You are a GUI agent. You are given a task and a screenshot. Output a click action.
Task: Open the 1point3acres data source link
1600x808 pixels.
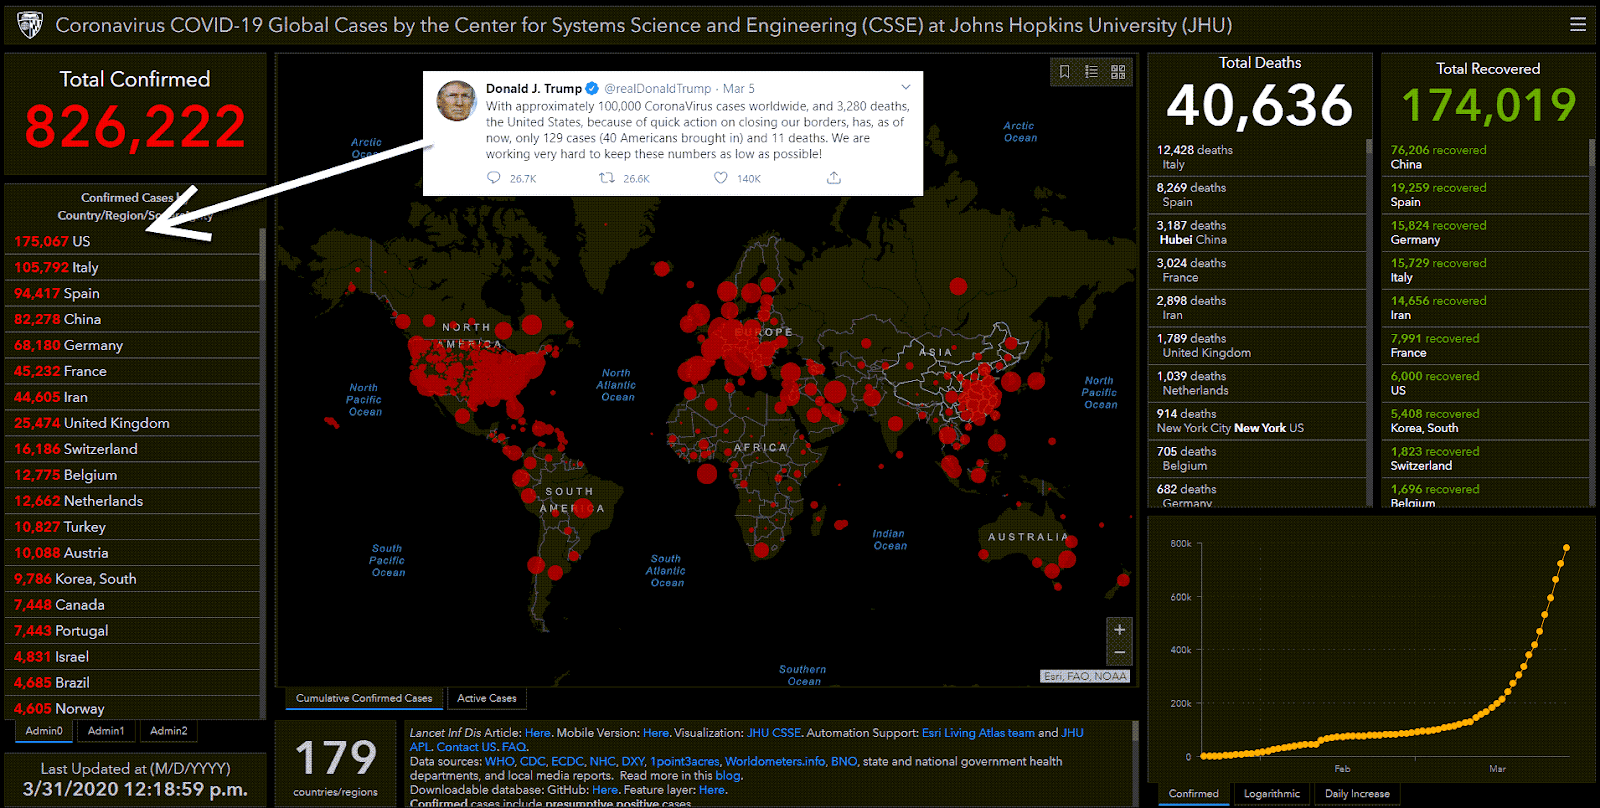(x=685, y=761)
